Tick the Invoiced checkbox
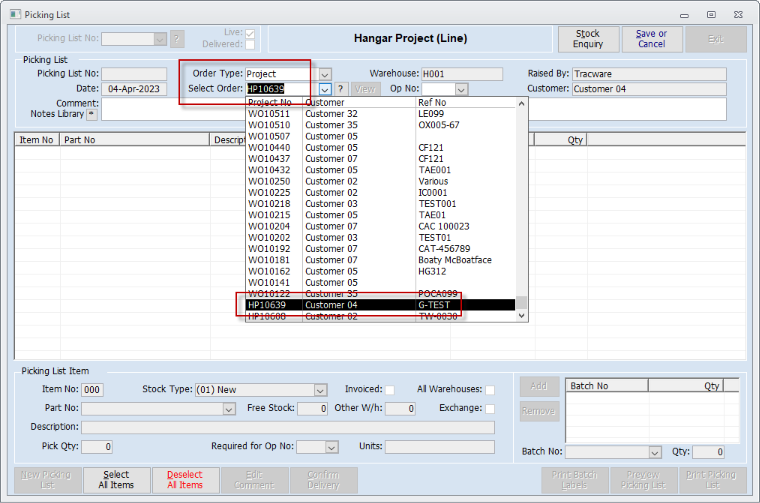Viewport: 760px width, 503px height. 390,390
